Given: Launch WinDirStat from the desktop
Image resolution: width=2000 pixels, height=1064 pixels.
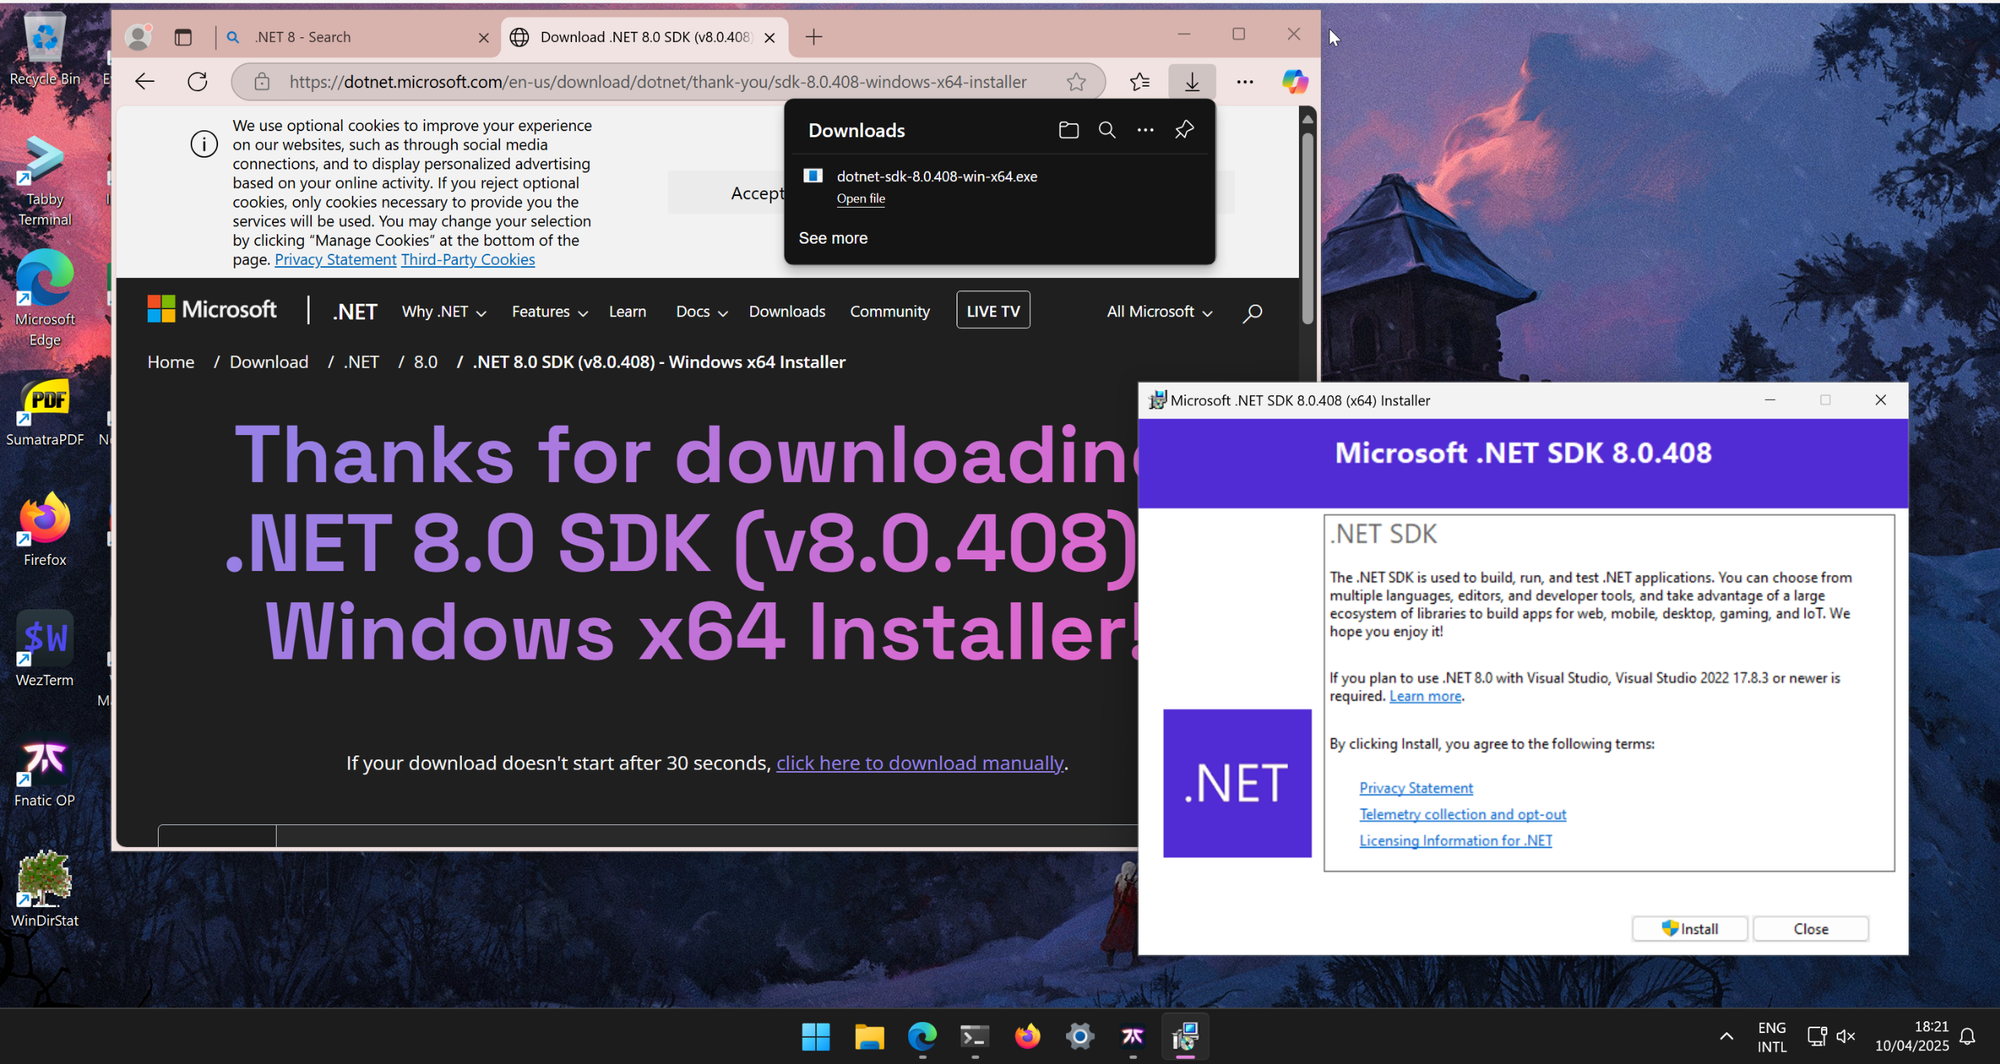Looking at the screenshot, I should [44, 889].
